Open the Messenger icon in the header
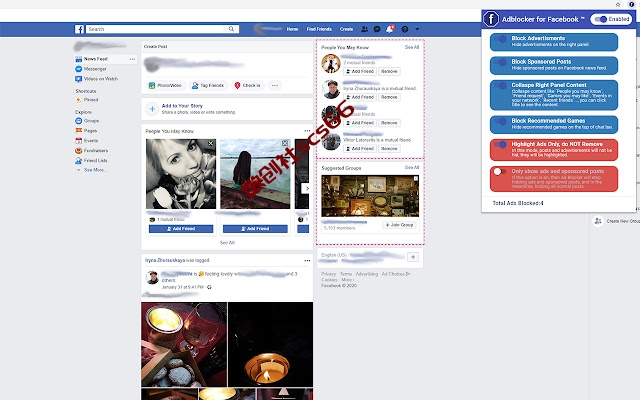 [377, 29]
